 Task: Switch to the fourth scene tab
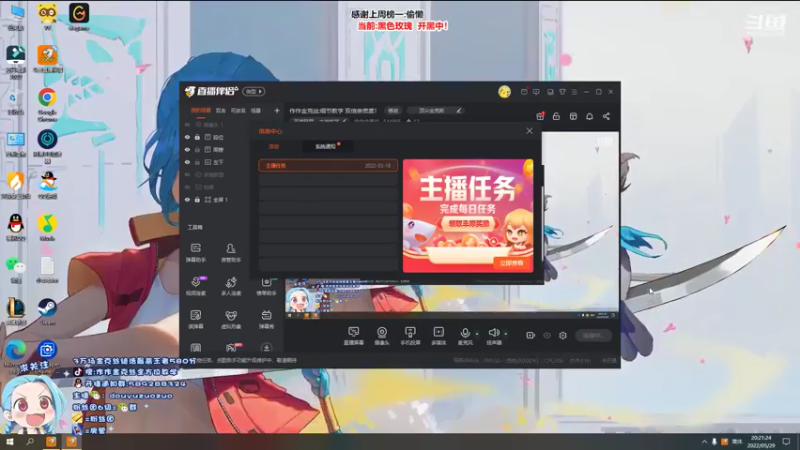click(x=256, y=110)
